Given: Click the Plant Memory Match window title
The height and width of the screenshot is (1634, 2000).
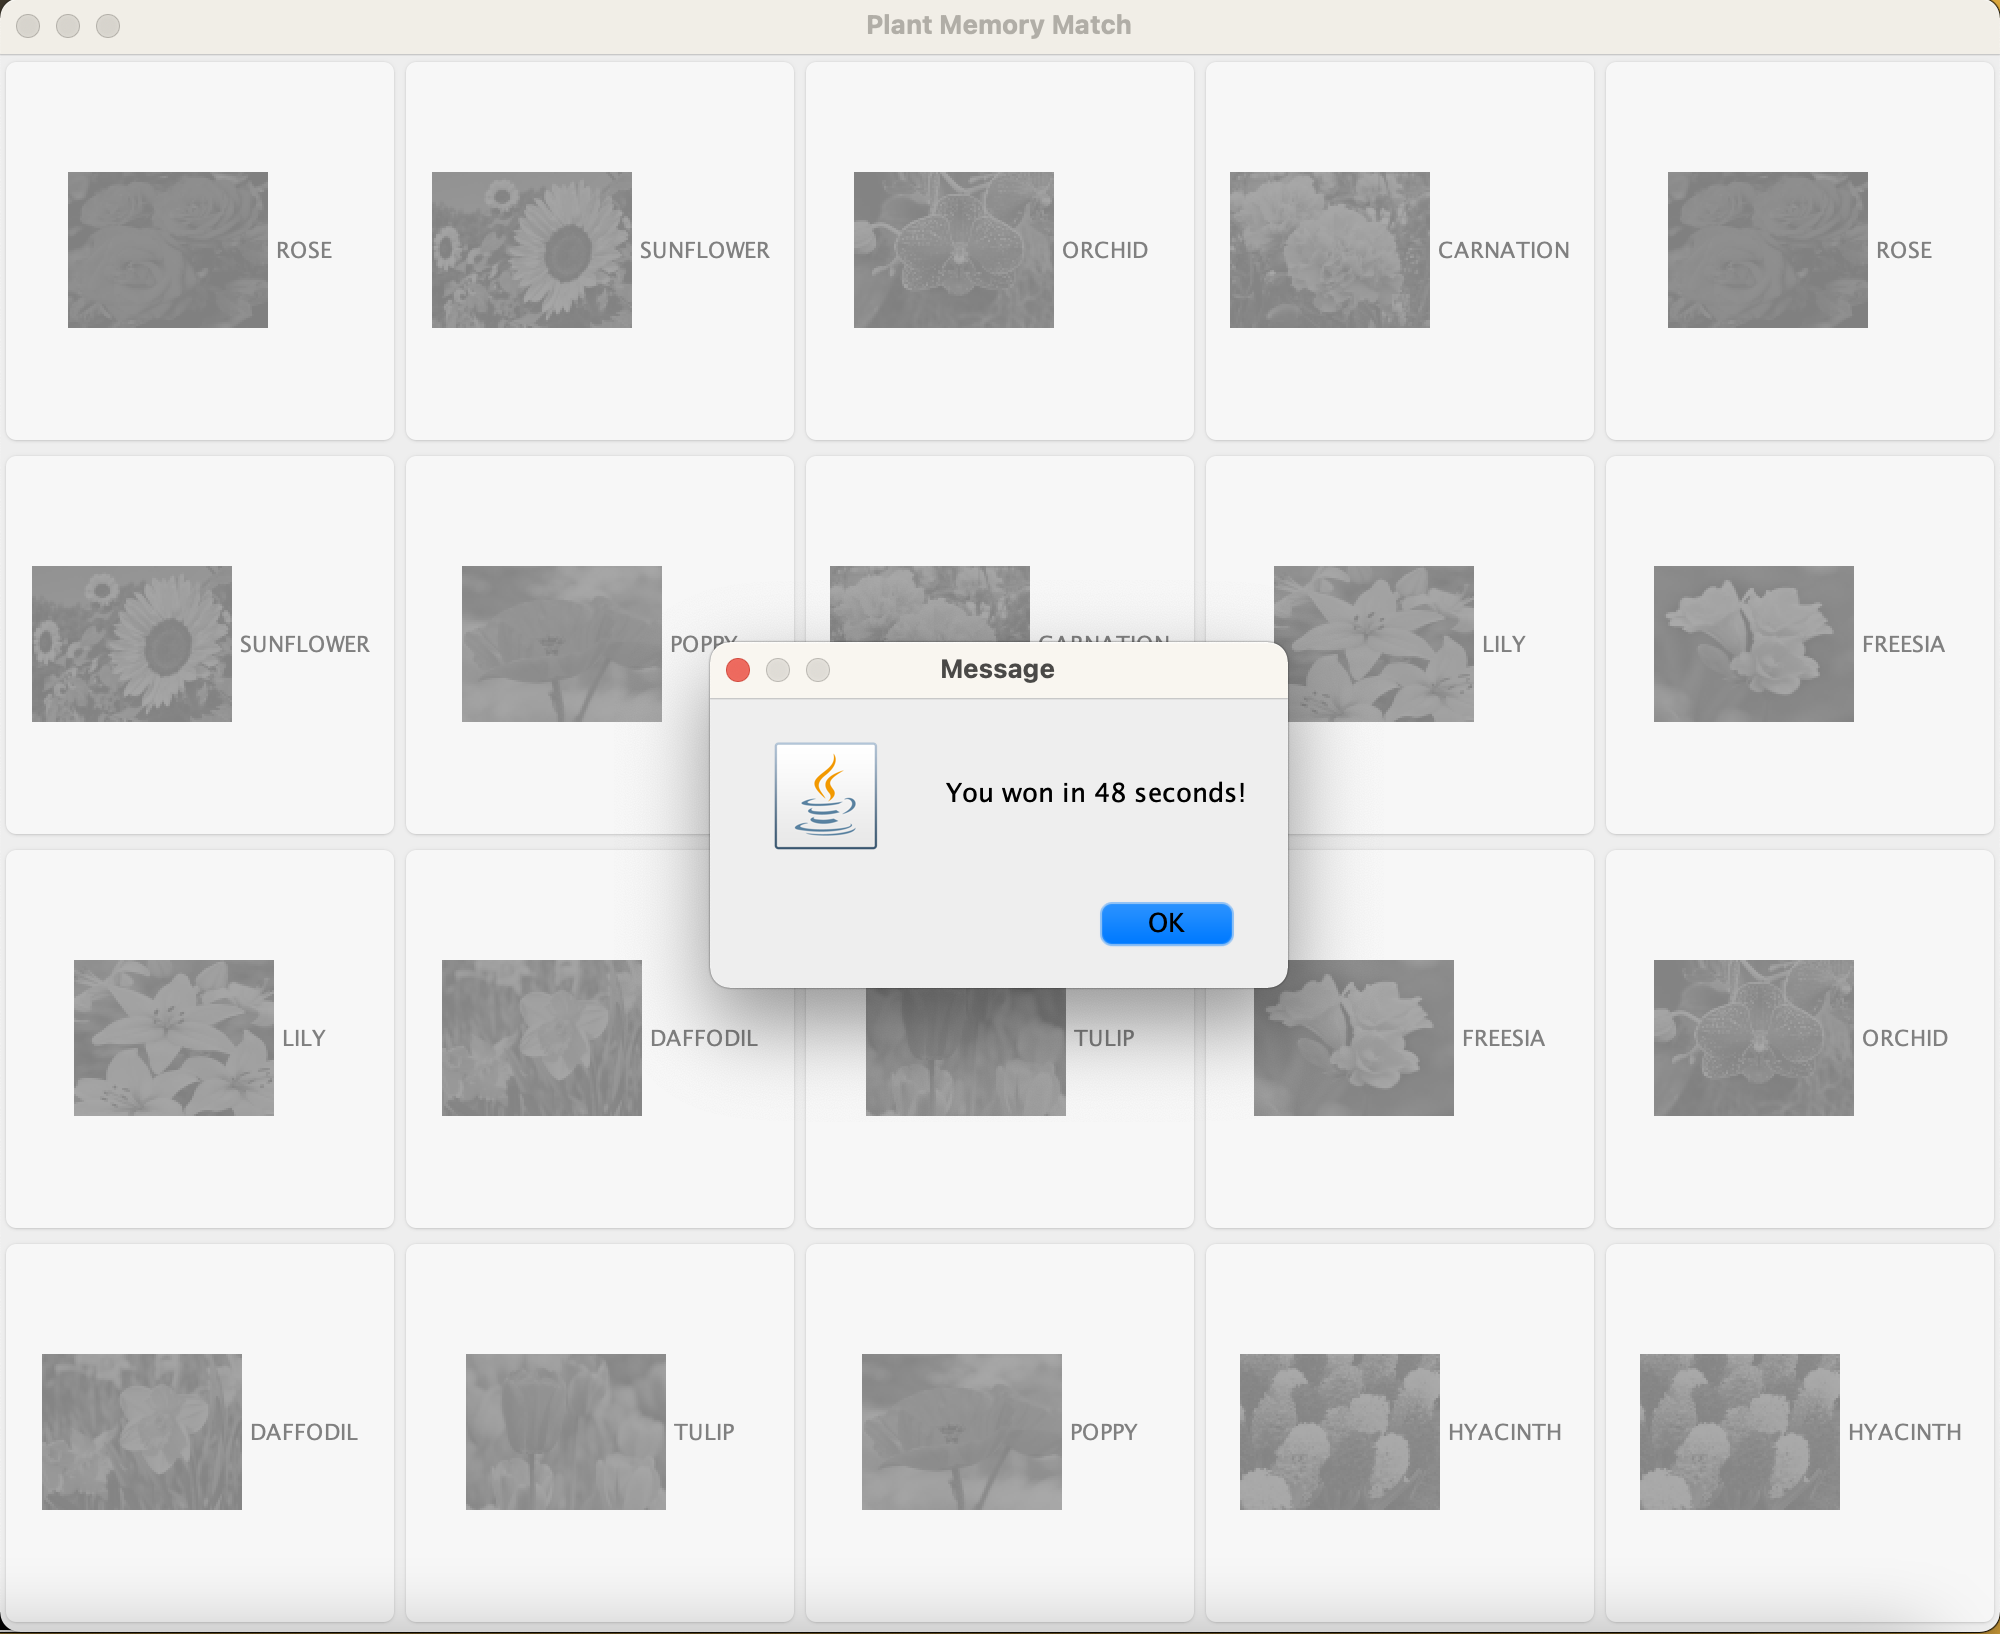Looking at the screenshot, I should point(998,25).
